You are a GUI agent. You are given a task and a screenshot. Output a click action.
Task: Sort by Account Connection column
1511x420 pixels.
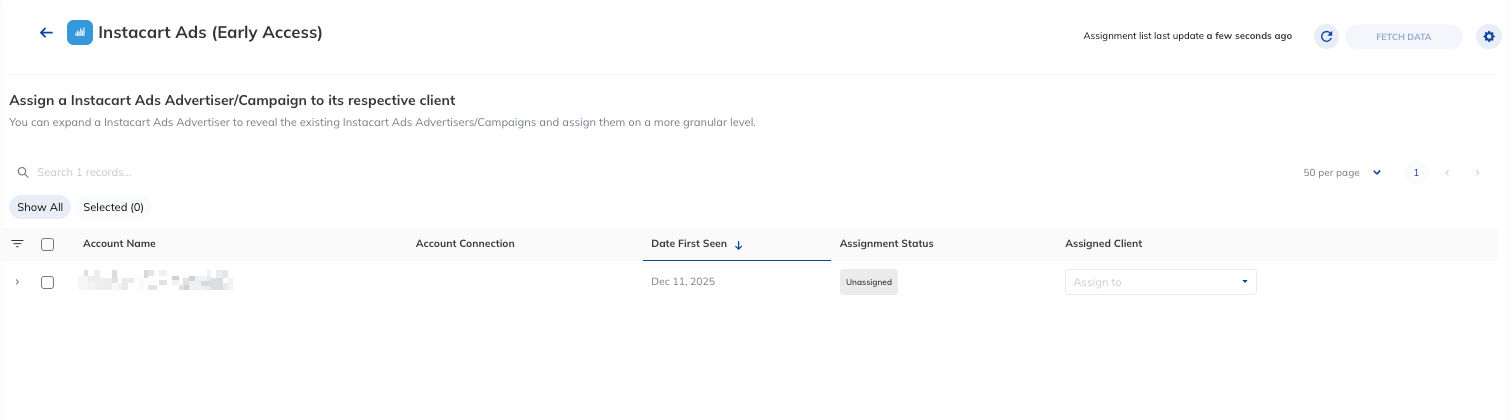point(465,244)
